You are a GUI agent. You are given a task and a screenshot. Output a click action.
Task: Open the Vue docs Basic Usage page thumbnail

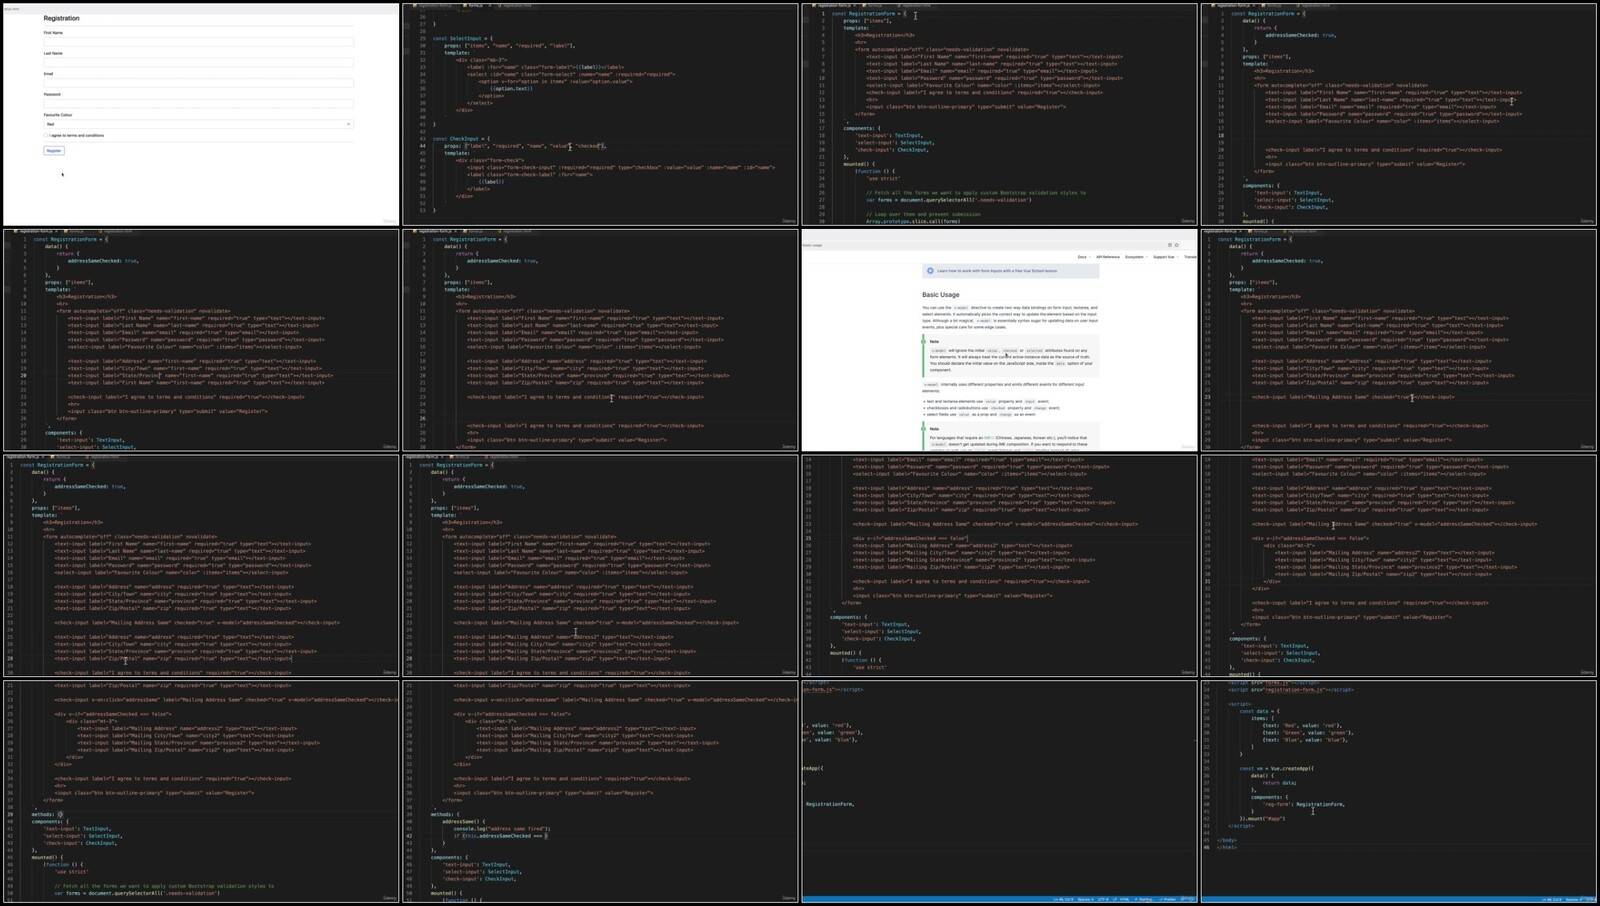tap(999, 340)
